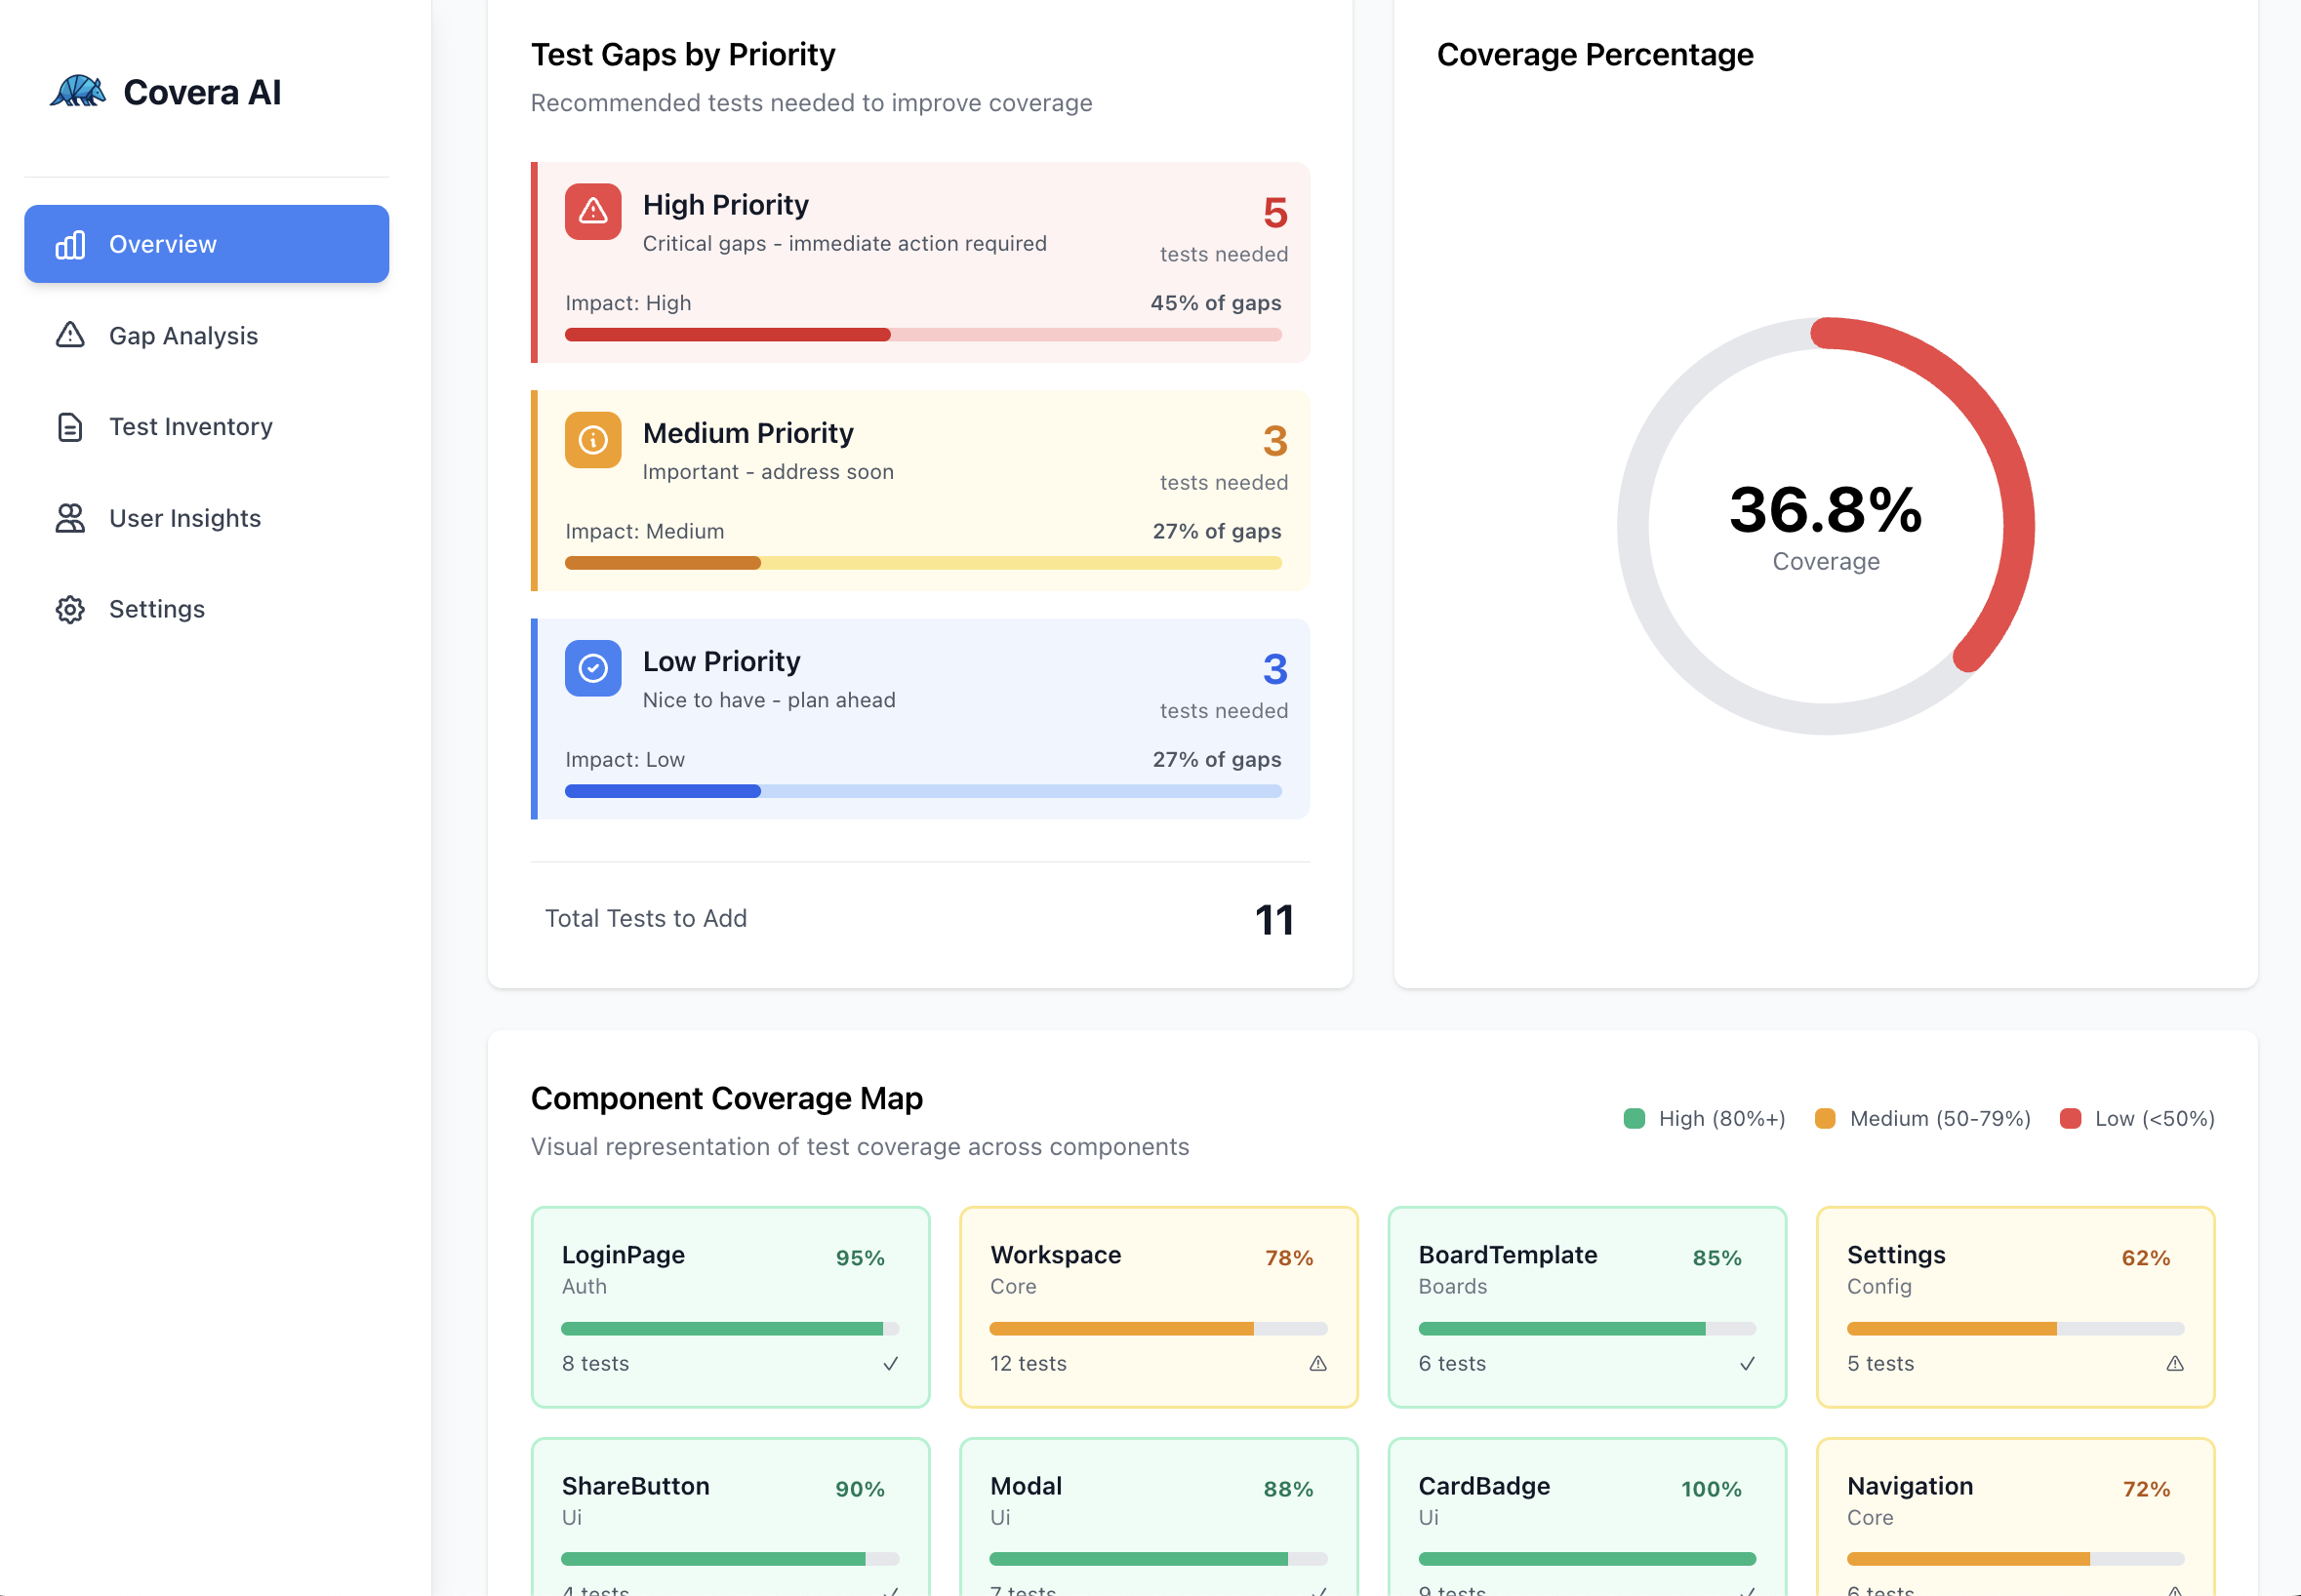The image size is (2301, 1596).
Task: Open User Insights via its people icon
Action: pos(69,518)
